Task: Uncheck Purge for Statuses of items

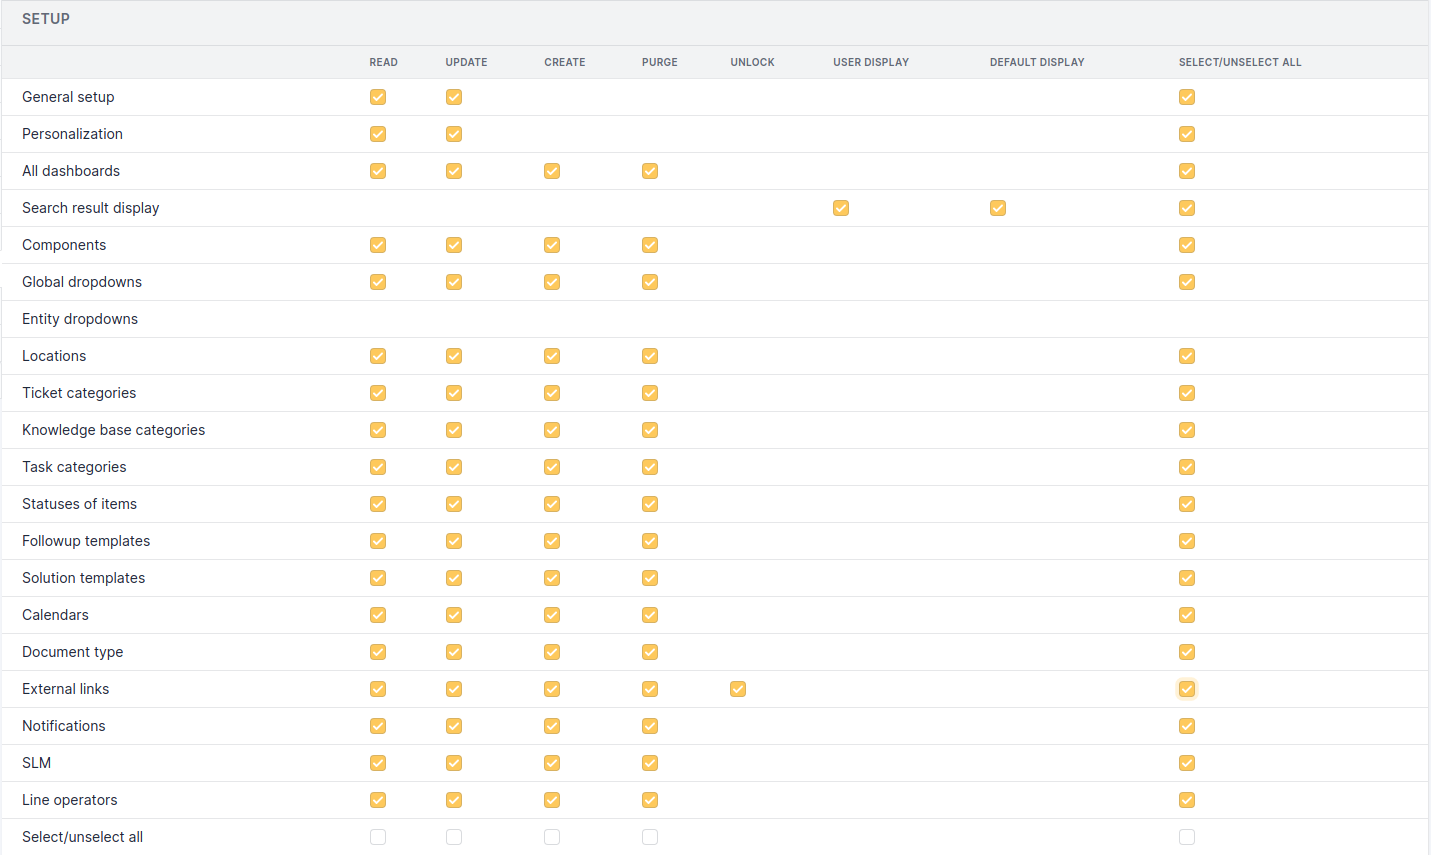Action: pyautogui.click(x=650, y=504)
